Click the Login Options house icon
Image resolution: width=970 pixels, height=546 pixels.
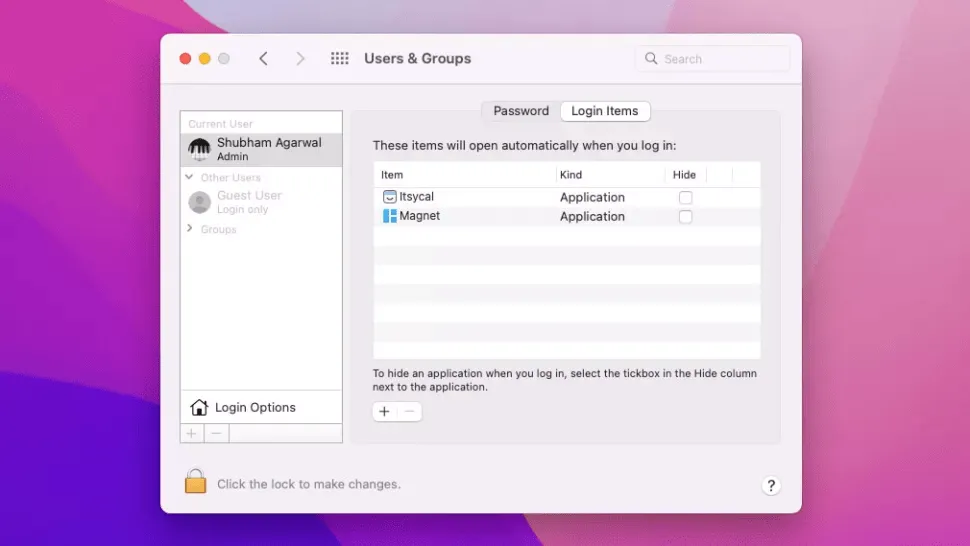pyautogui.click(x=199, y=407)
